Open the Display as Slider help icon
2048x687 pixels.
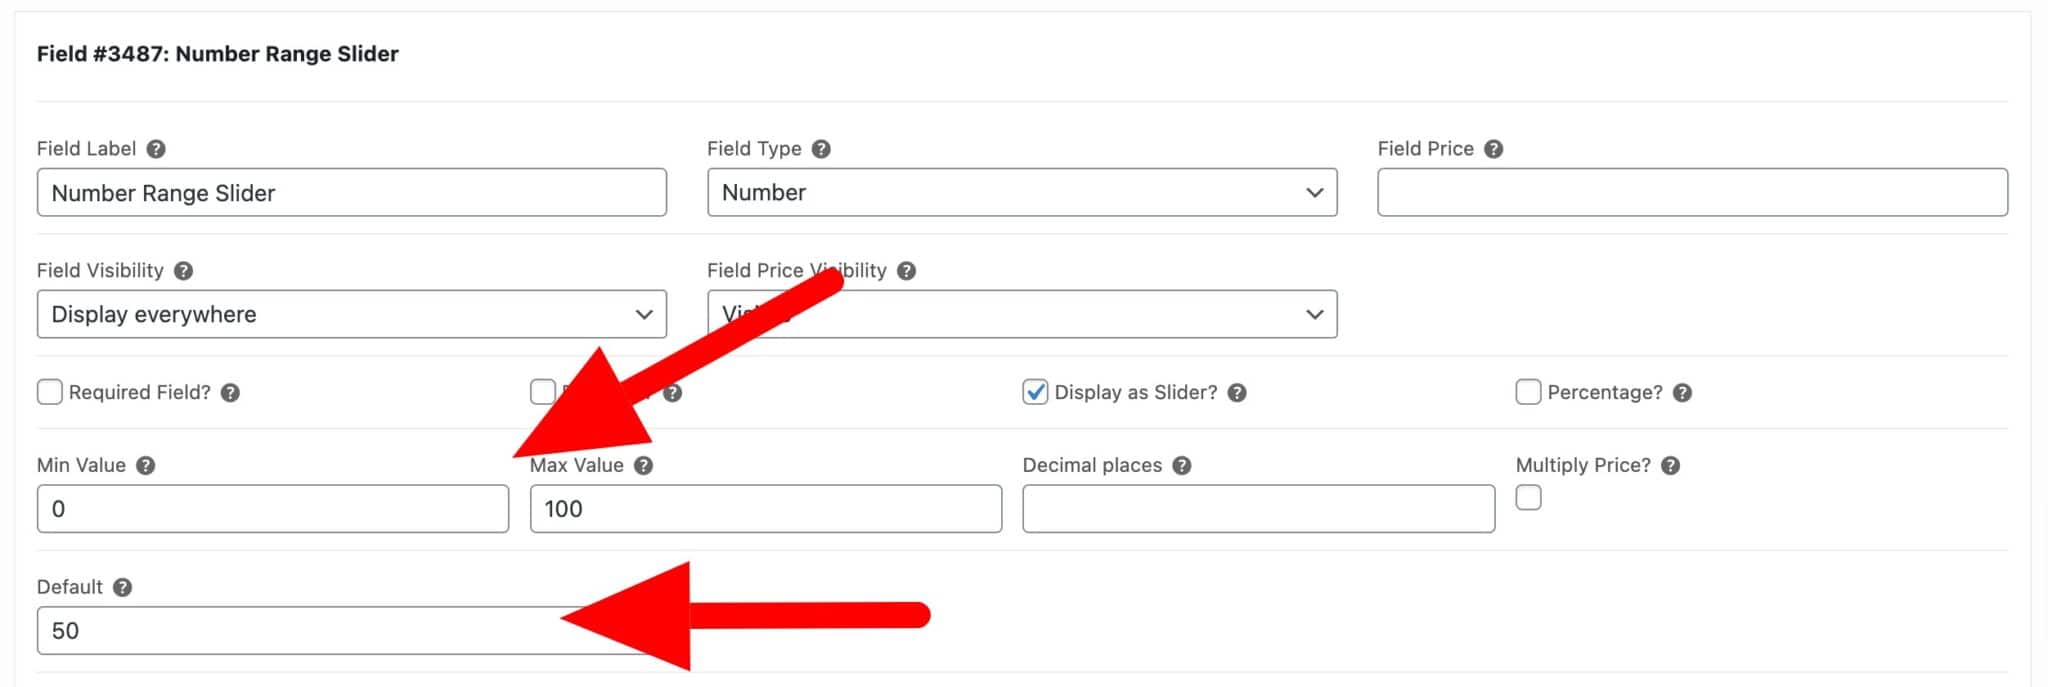1238,393
